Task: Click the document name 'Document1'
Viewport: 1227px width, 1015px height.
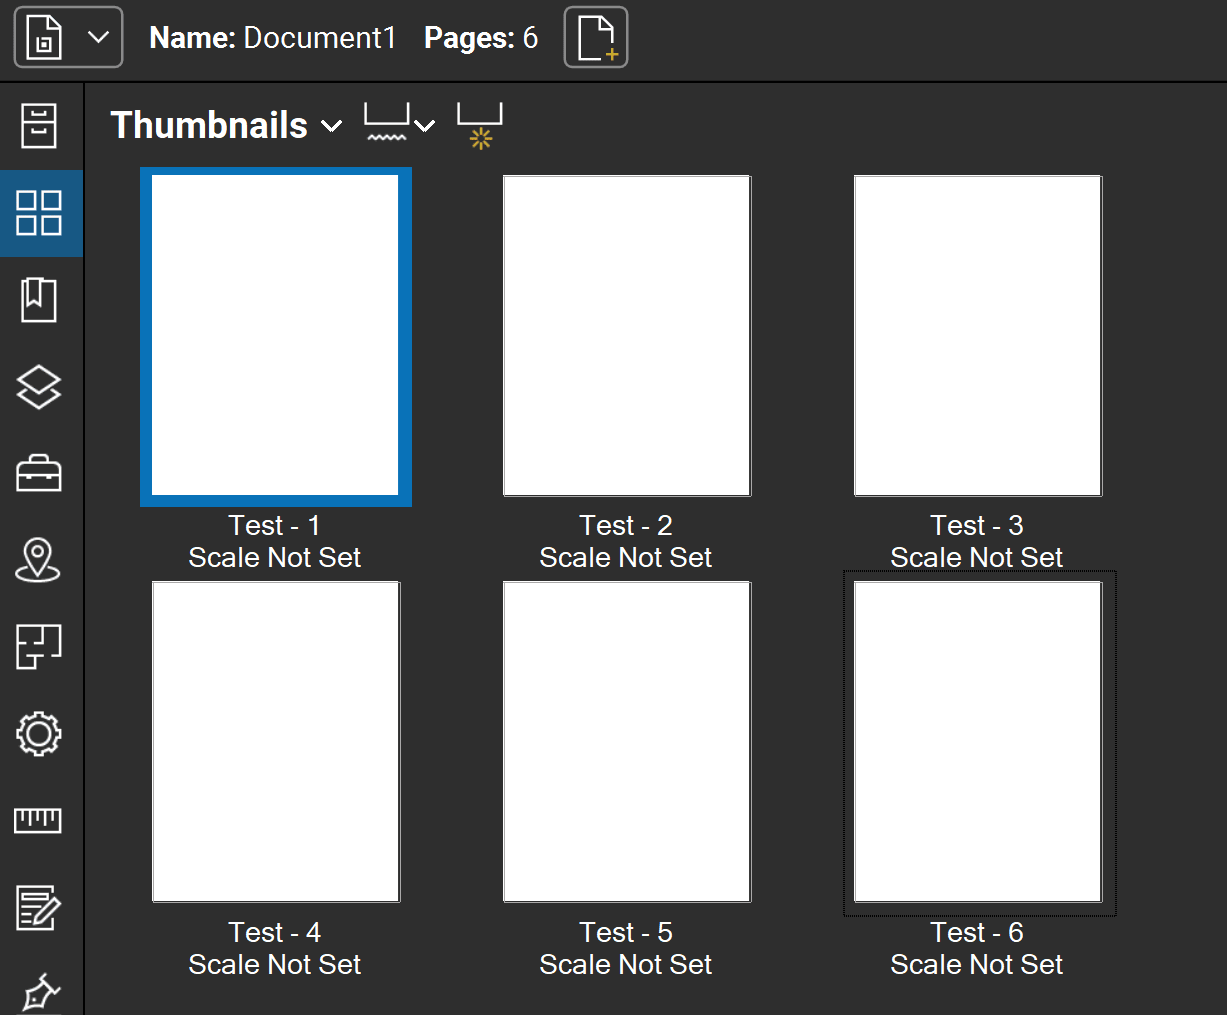Action: point(320,38)
